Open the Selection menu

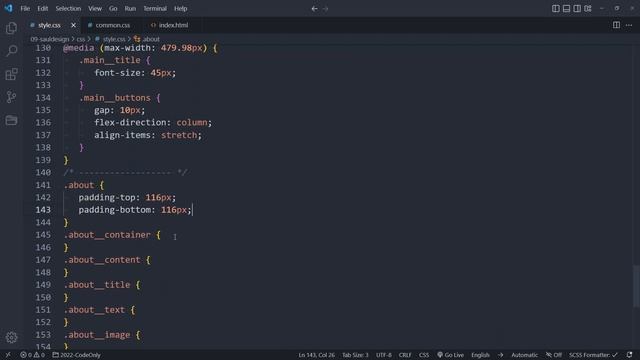(68, 9)
